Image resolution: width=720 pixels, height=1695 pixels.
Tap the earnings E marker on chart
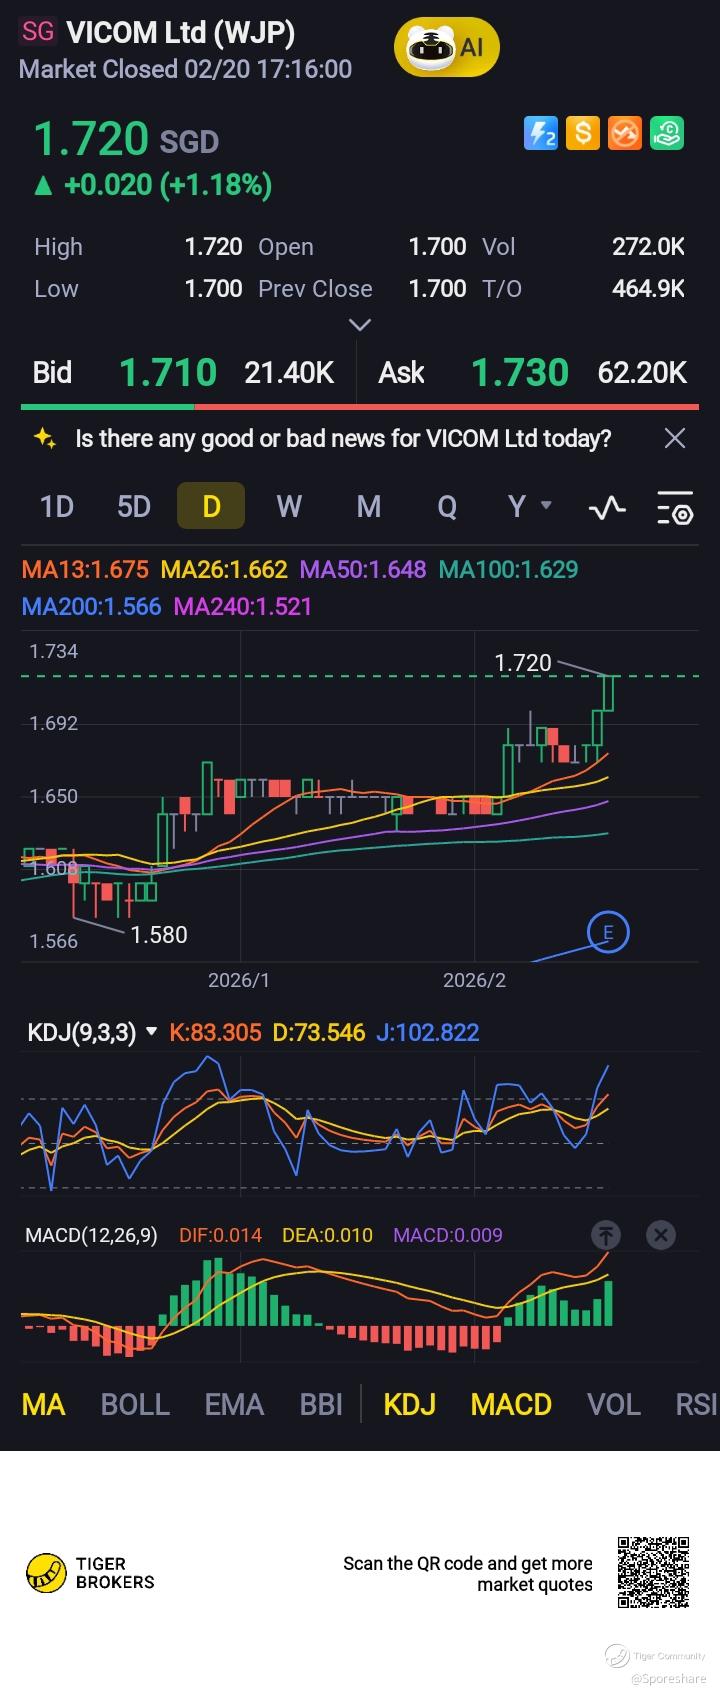pos(607,933)
